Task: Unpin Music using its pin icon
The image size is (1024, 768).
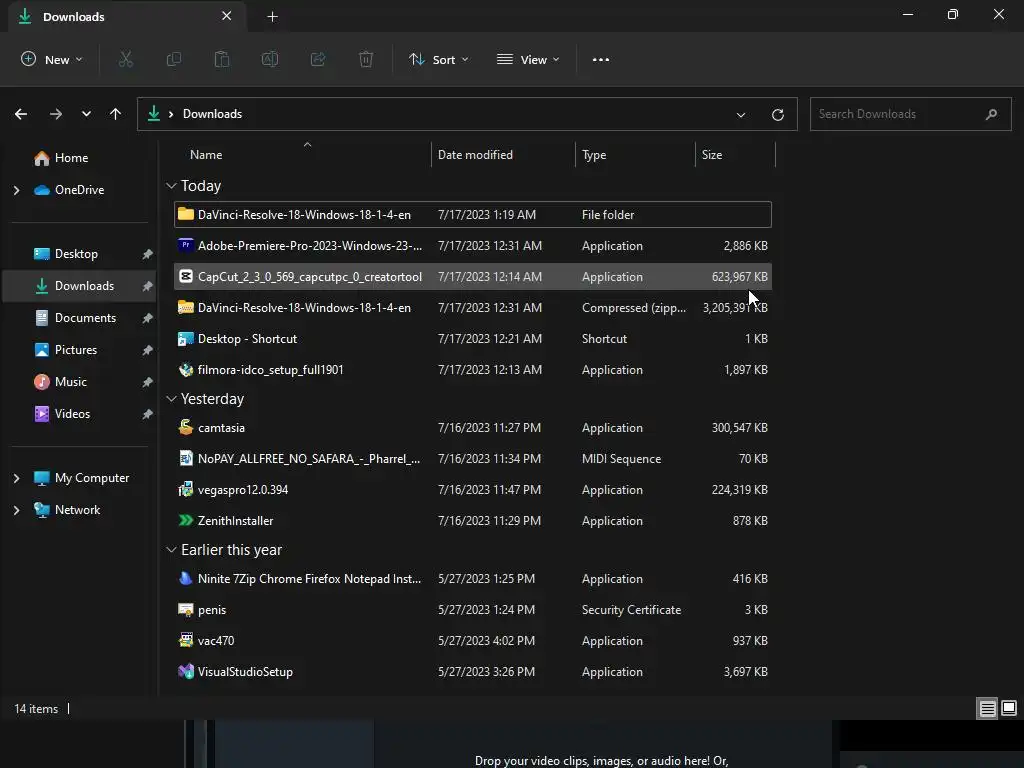Action: [148, 382]
